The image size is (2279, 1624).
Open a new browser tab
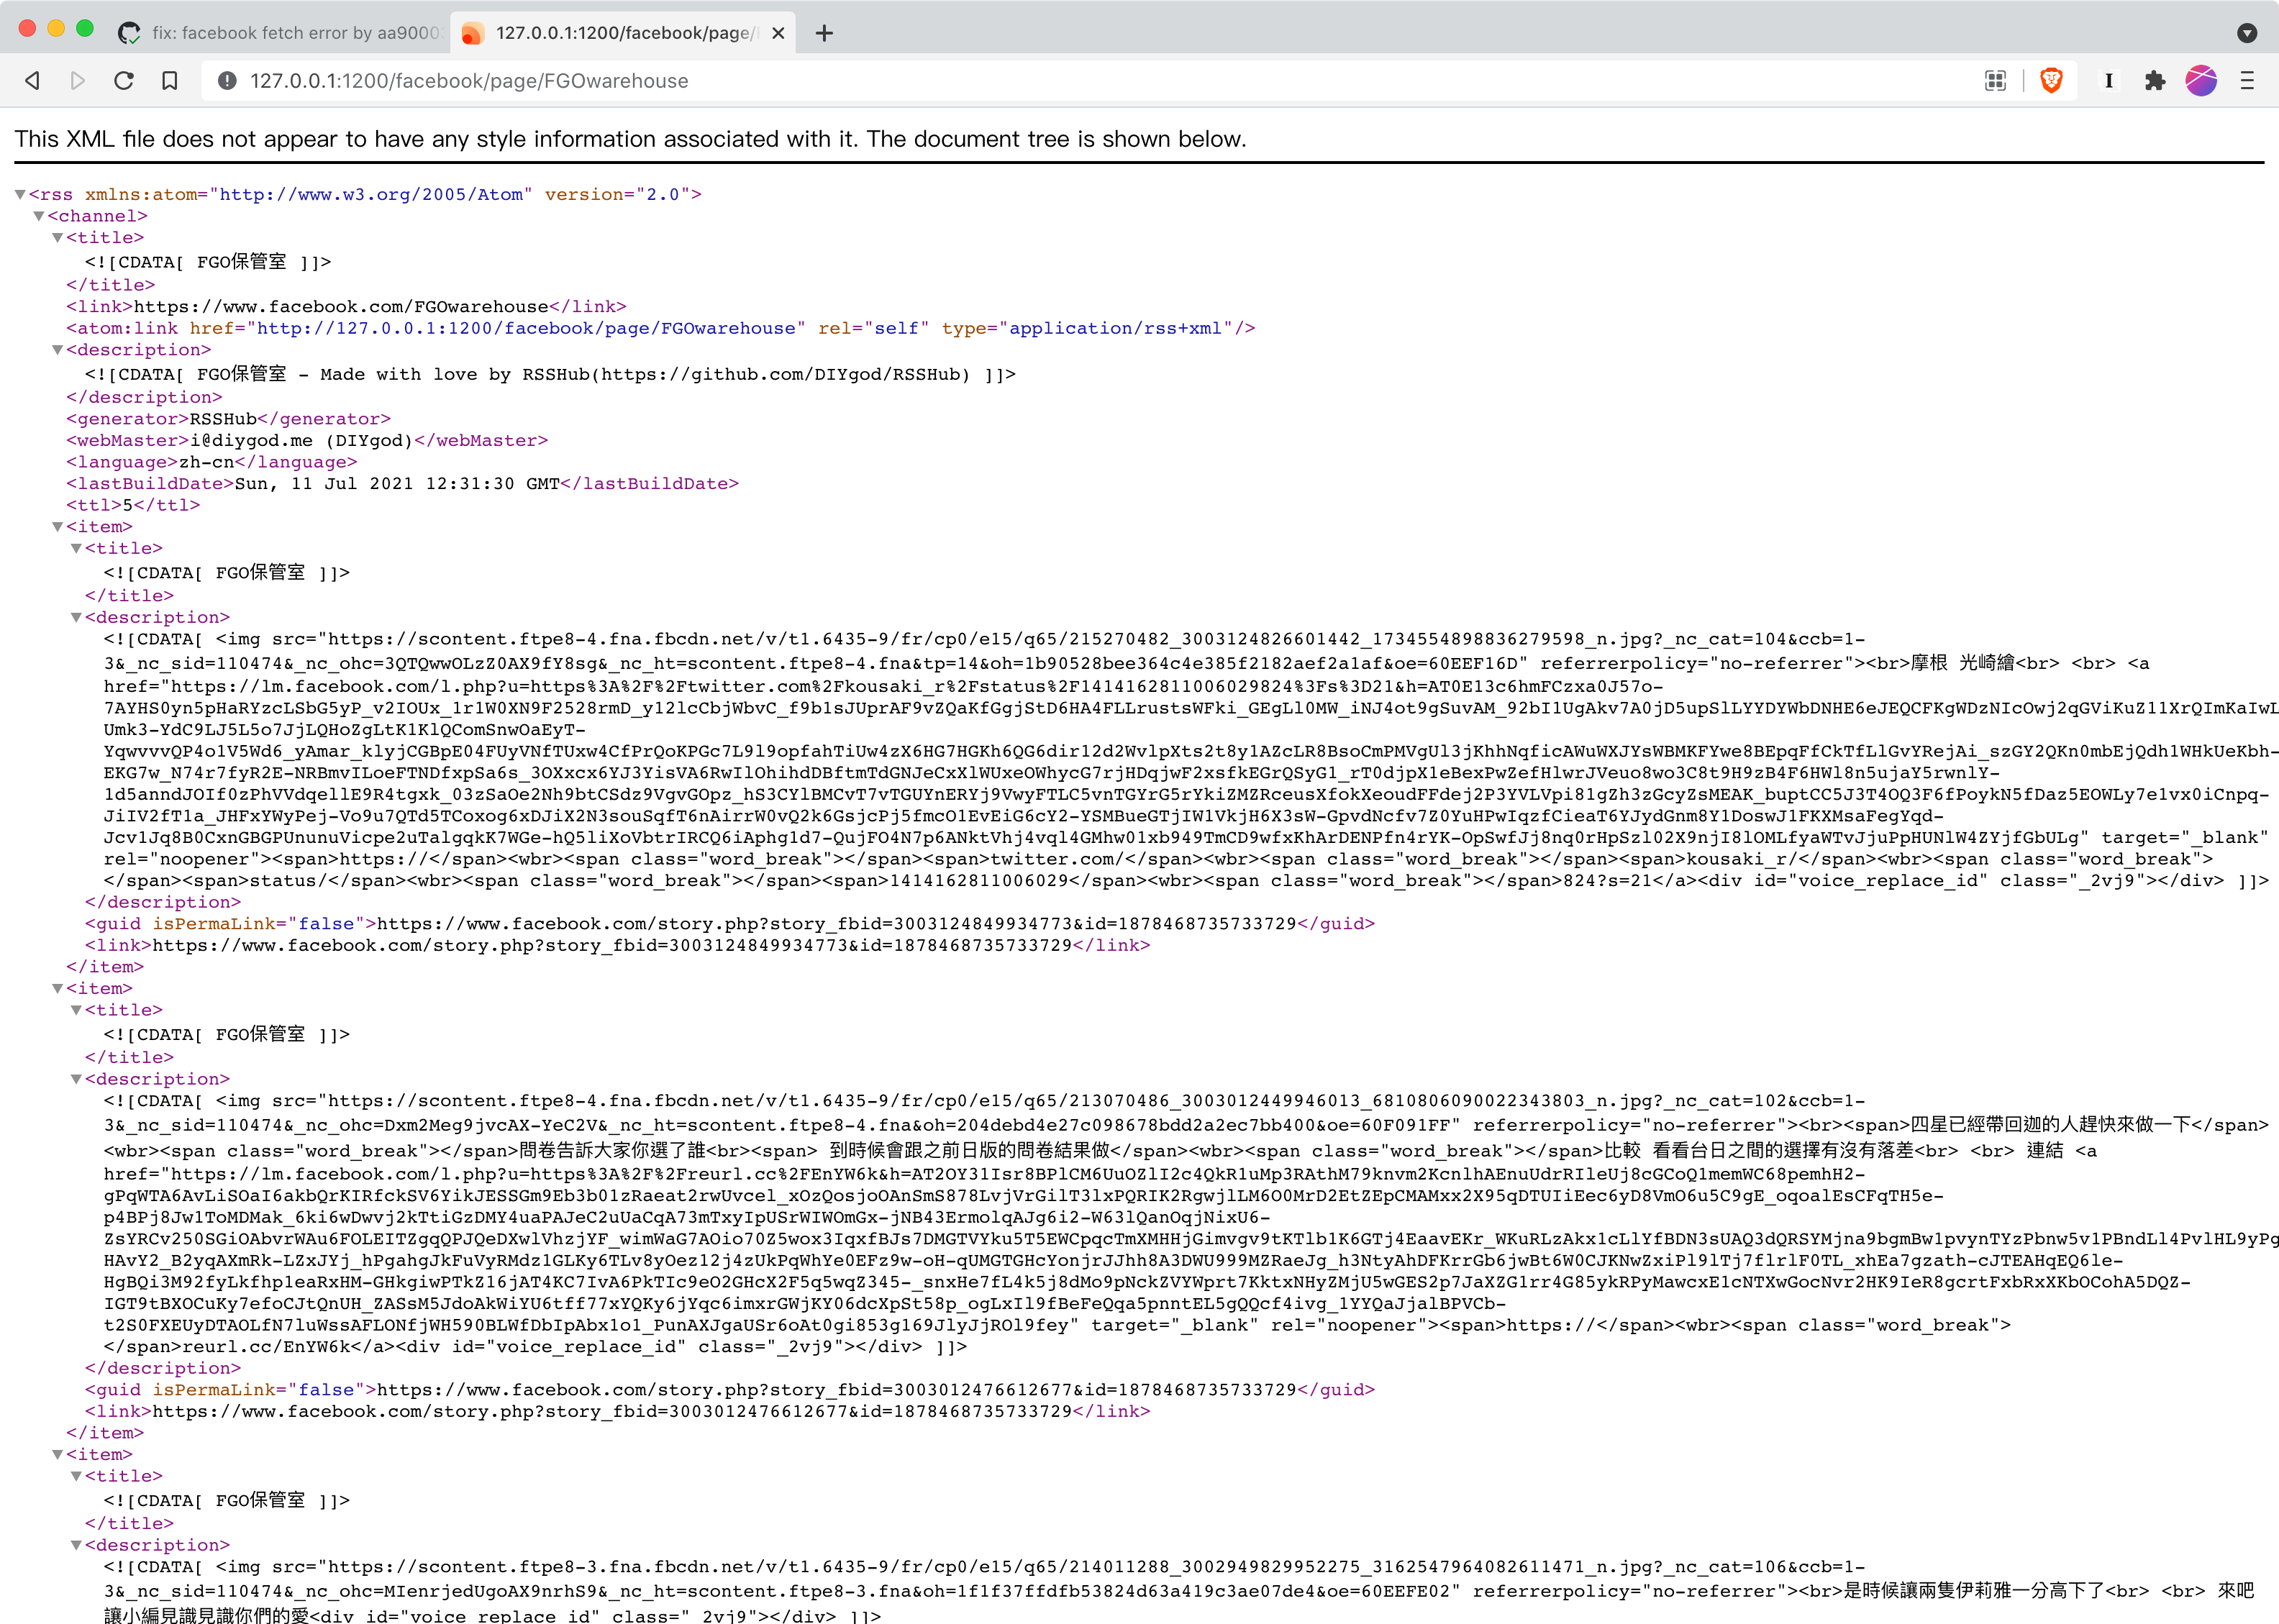click(x=824, y=33)
